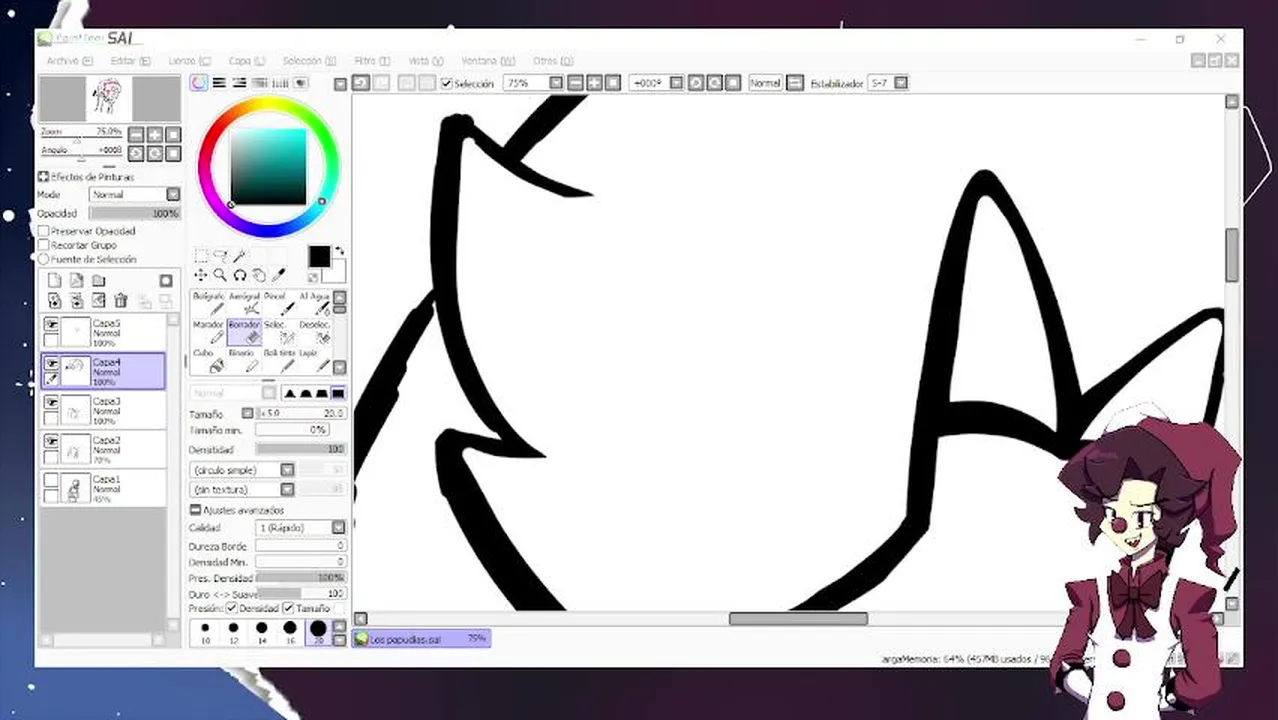Toggle Recortar Grupo checkbox

click(44, 245)
